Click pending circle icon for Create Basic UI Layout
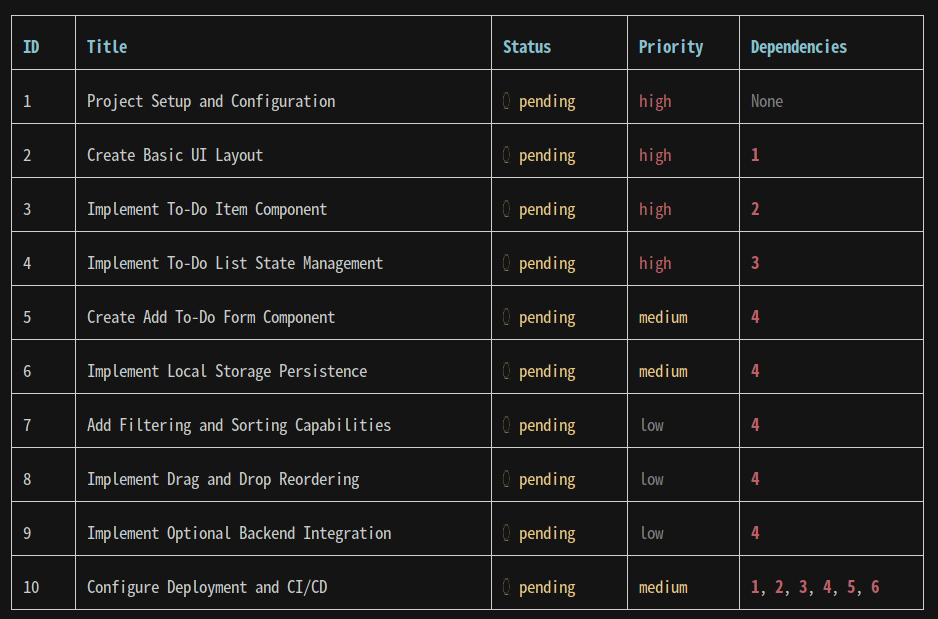The height and width of the screenshot is (619, 938). 507,155
